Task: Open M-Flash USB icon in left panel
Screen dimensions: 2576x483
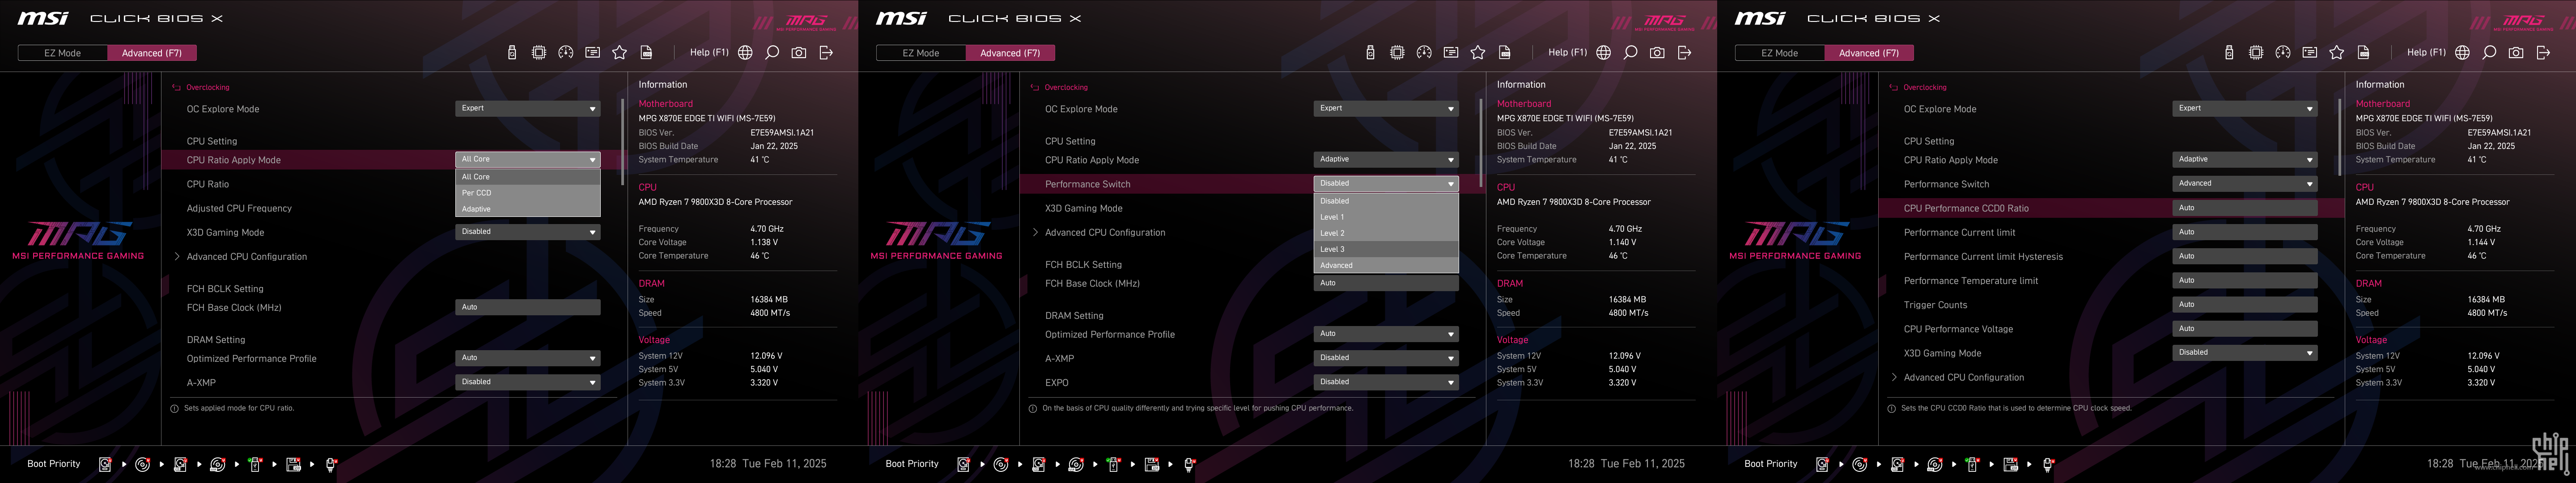Action: tap(512, 53)
